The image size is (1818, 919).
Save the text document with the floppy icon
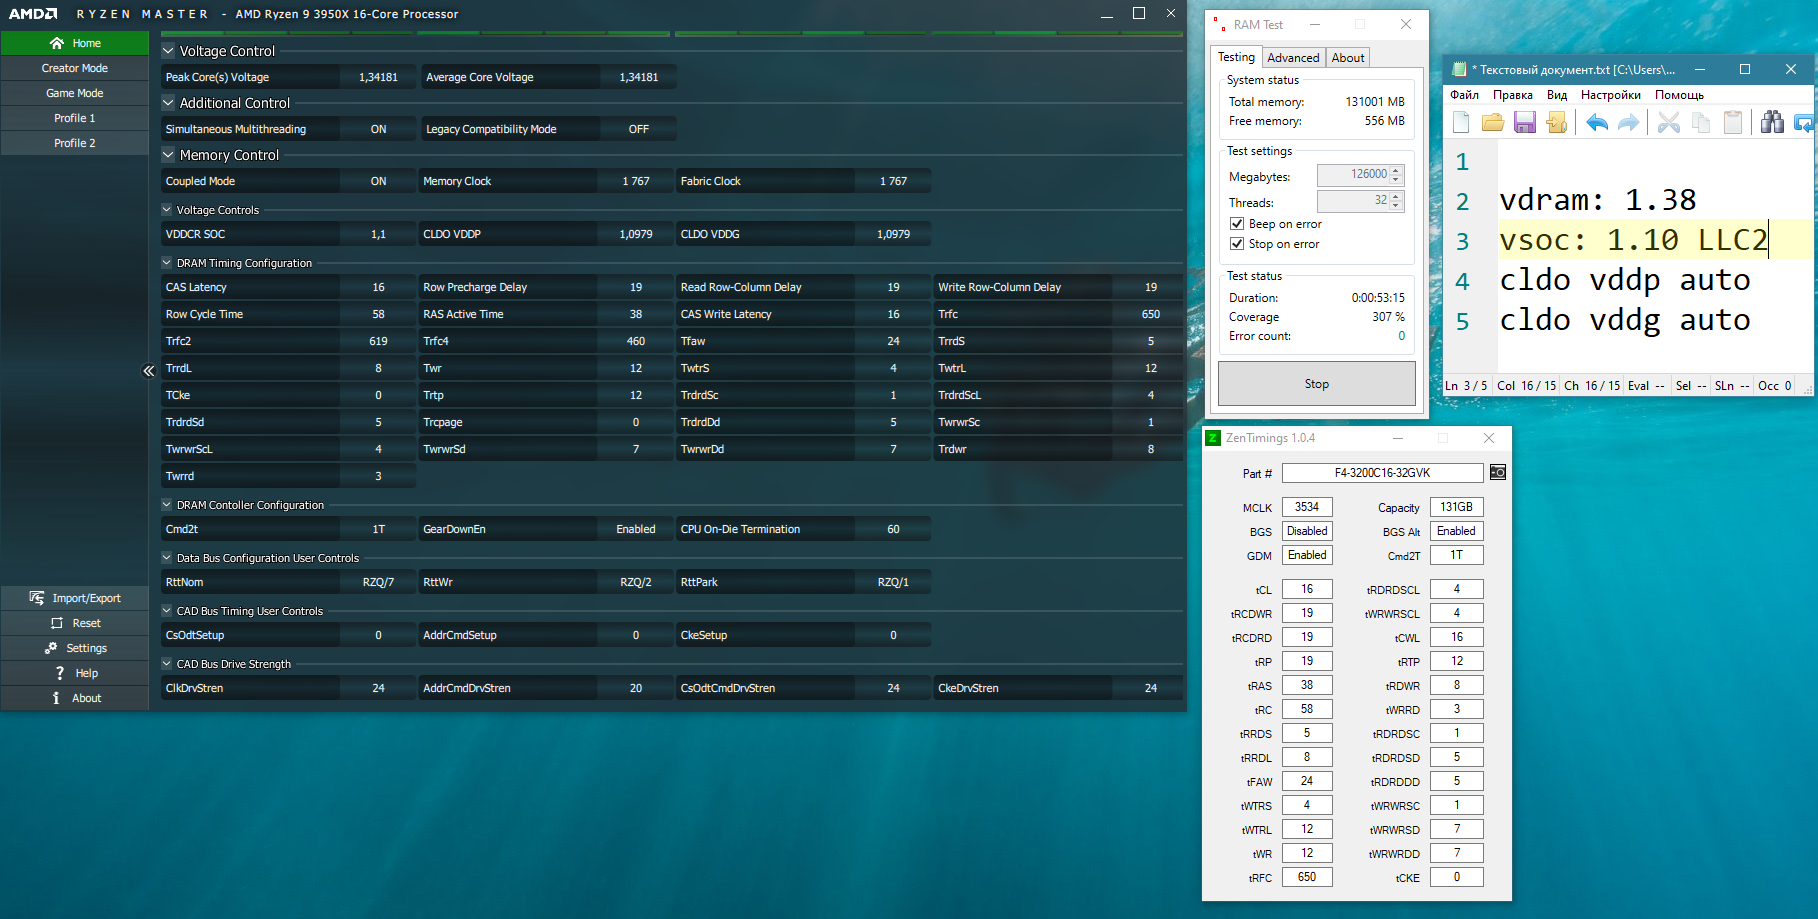tap(1525, 122)
